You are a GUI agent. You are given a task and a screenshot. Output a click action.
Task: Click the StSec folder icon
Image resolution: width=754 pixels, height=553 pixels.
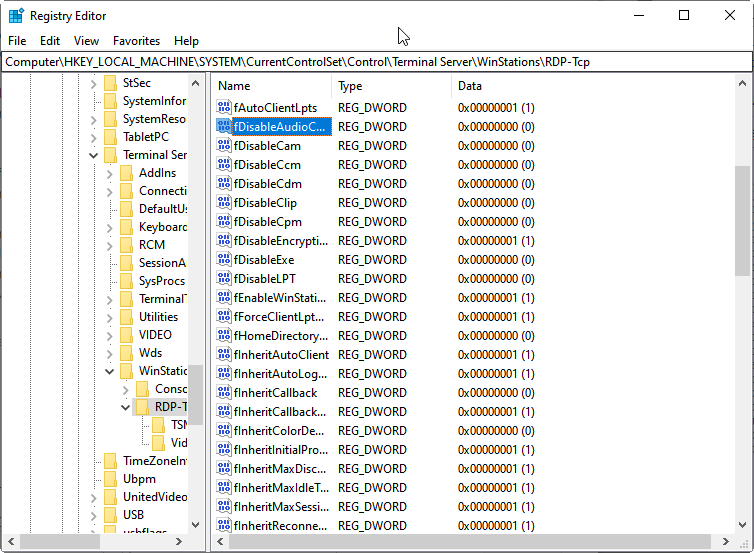(x=111, y=83)
